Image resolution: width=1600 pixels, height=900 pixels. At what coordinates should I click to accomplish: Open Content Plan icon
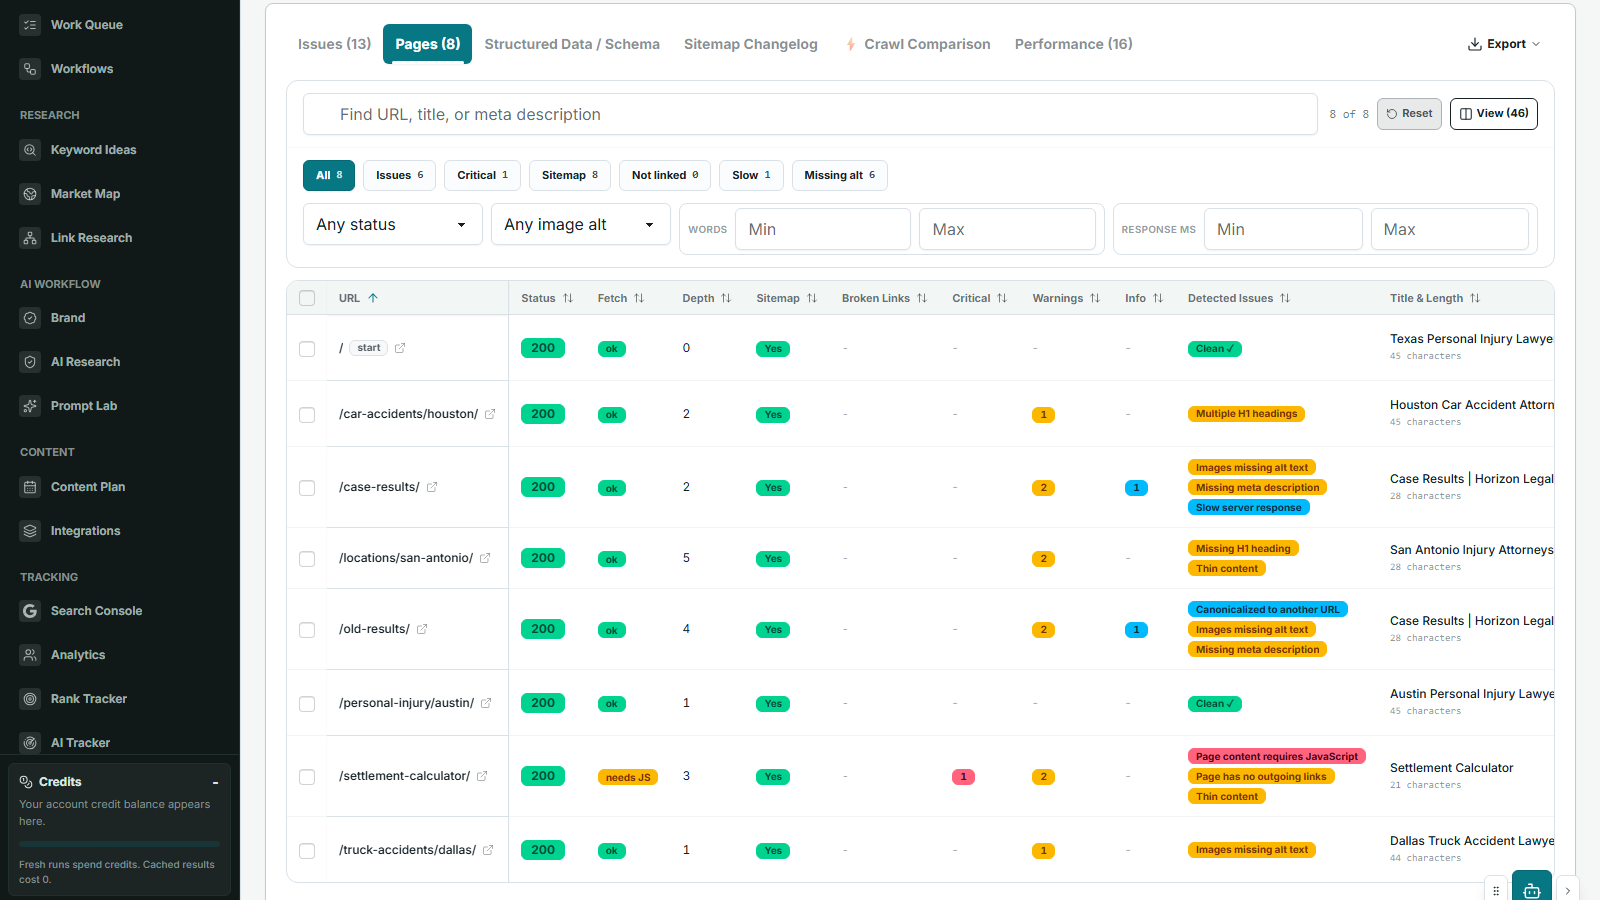pyautogui.click(x=30, y=487)
